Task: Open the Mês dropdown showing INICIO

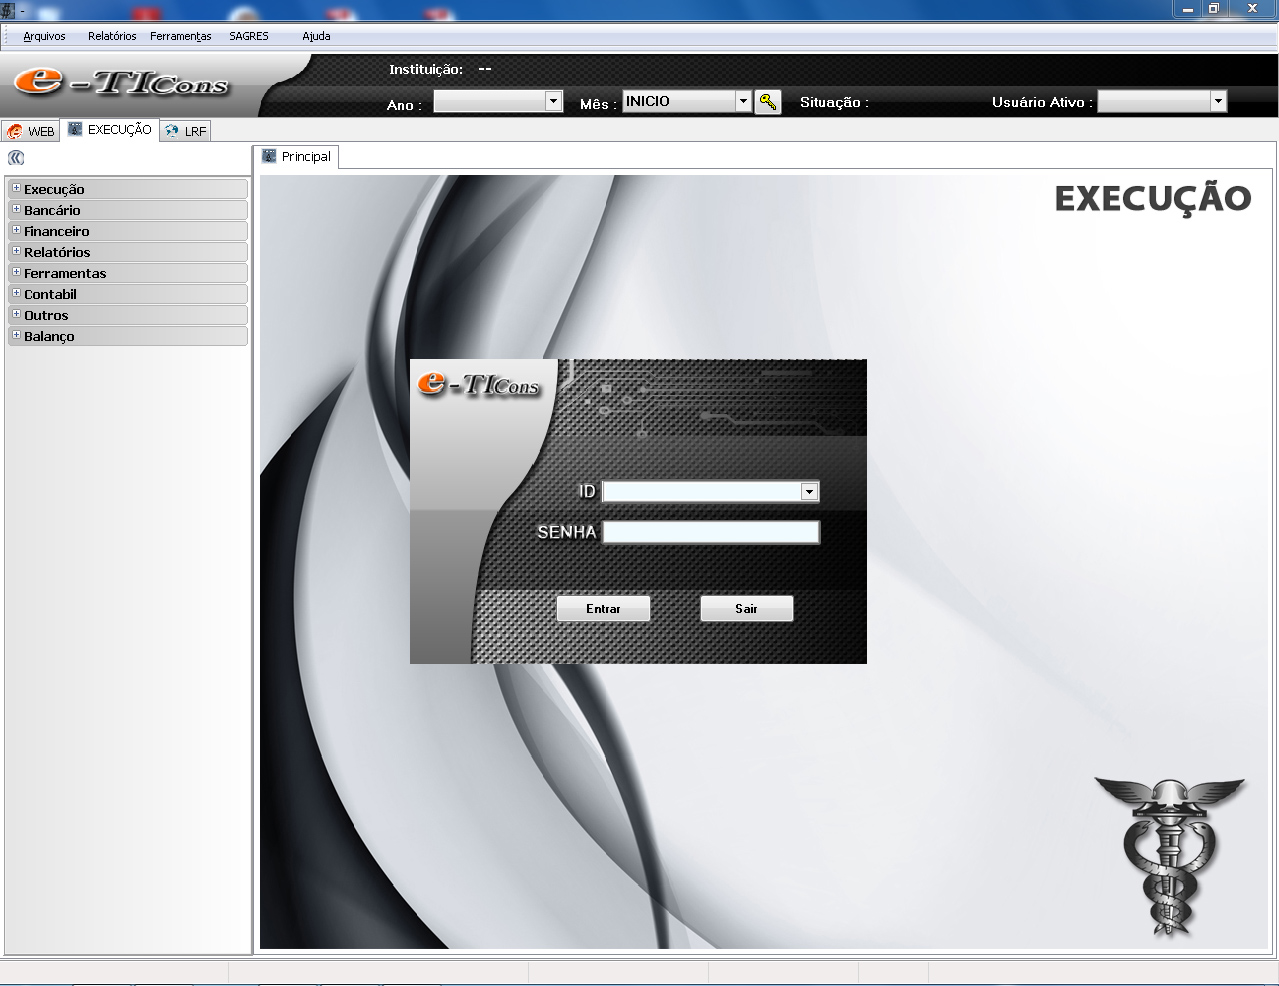Action: click(x=742, y=101)
